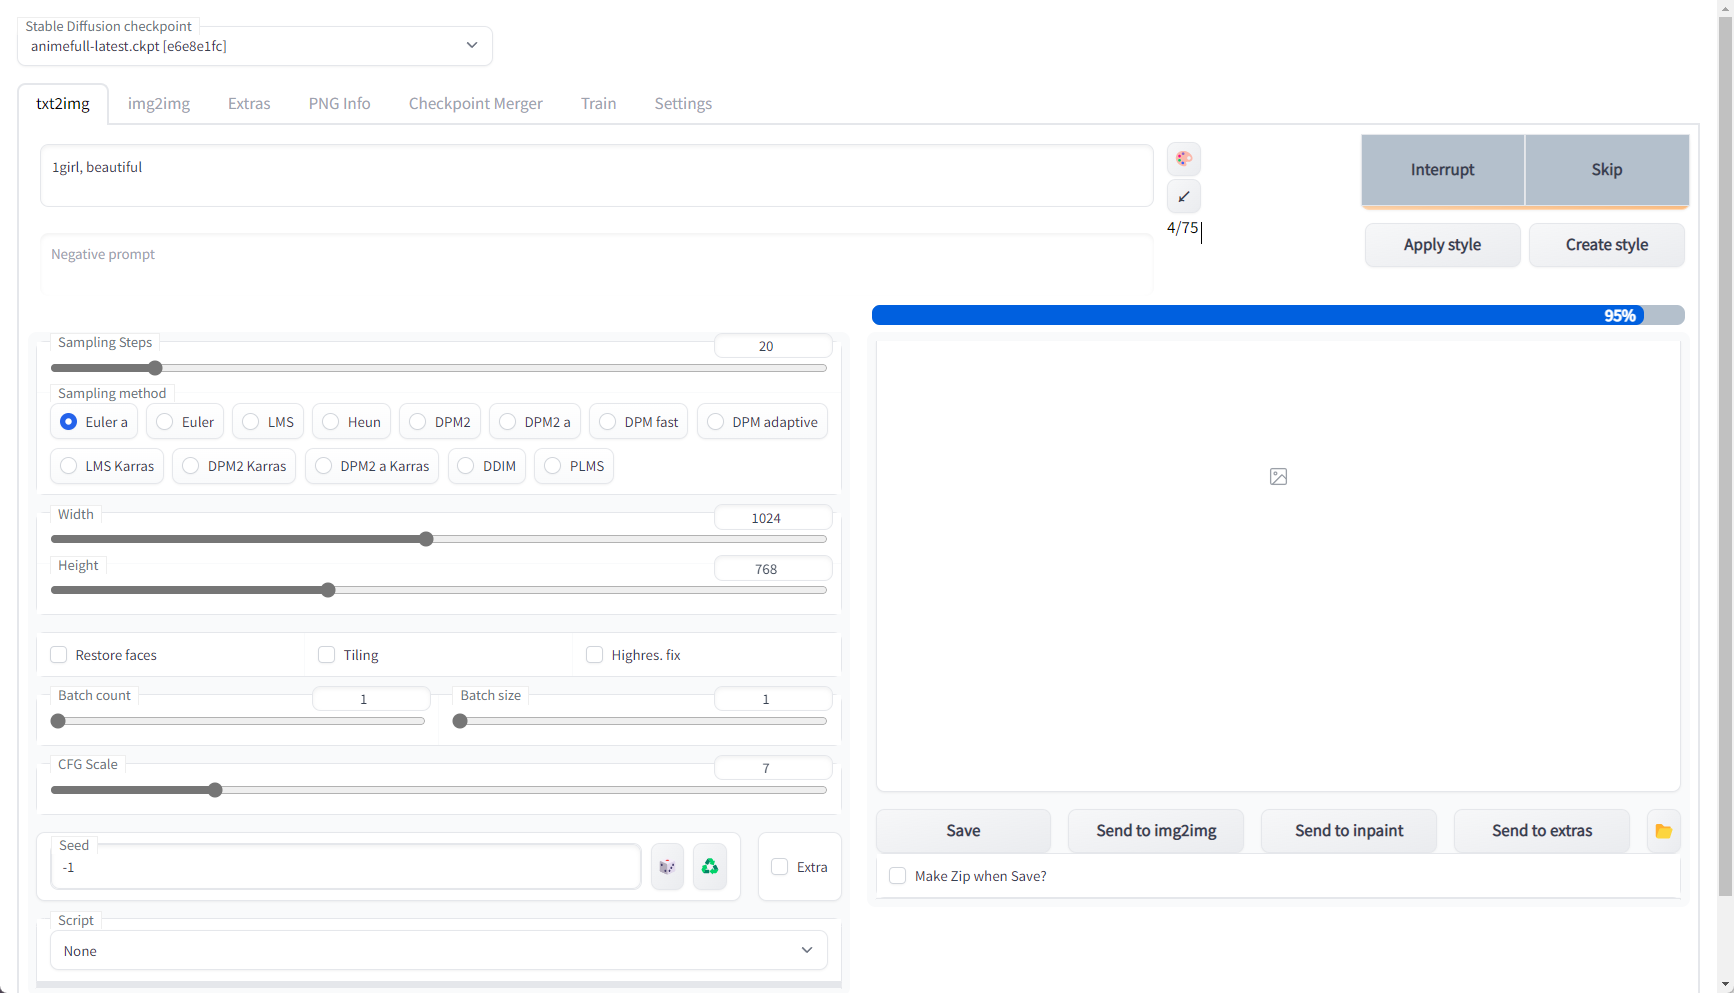The height and width of the screenshot is (993, 1734).
Task: Select DPM2 a Karras sampler
Action: tap(372, 466)
